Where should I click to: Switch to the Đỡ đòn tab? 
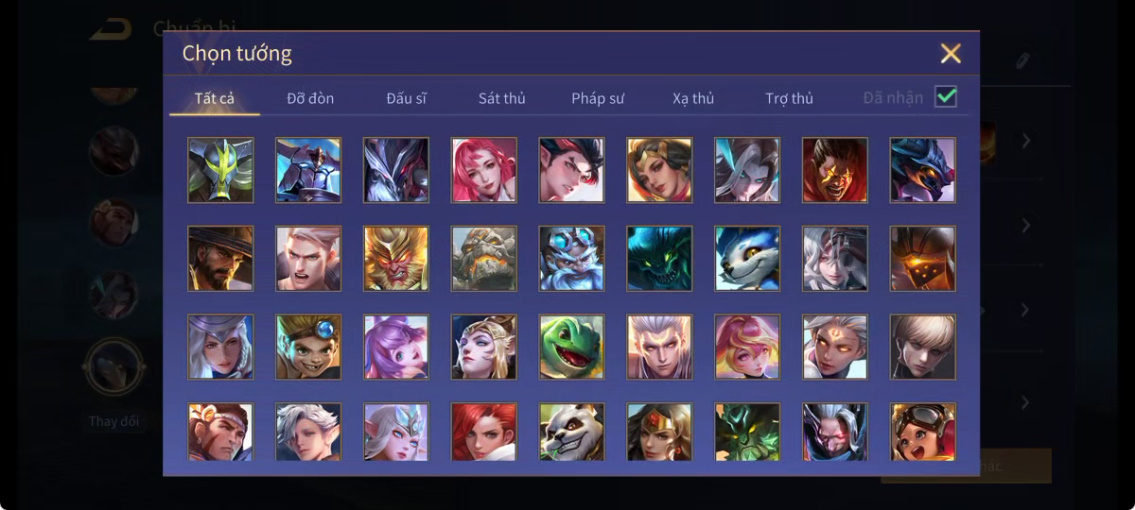tap(311, 98)
